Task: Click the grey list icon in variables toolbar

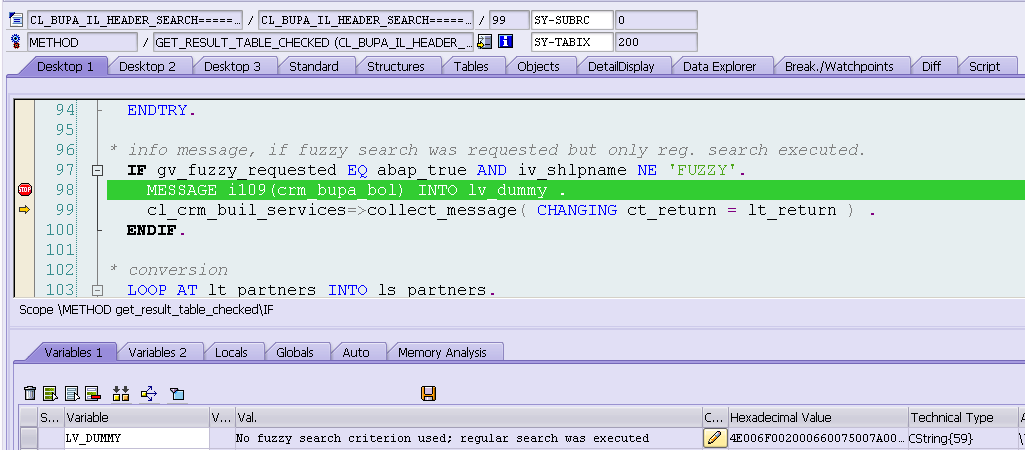Action: pyautogui.click(x=72, y=393)
